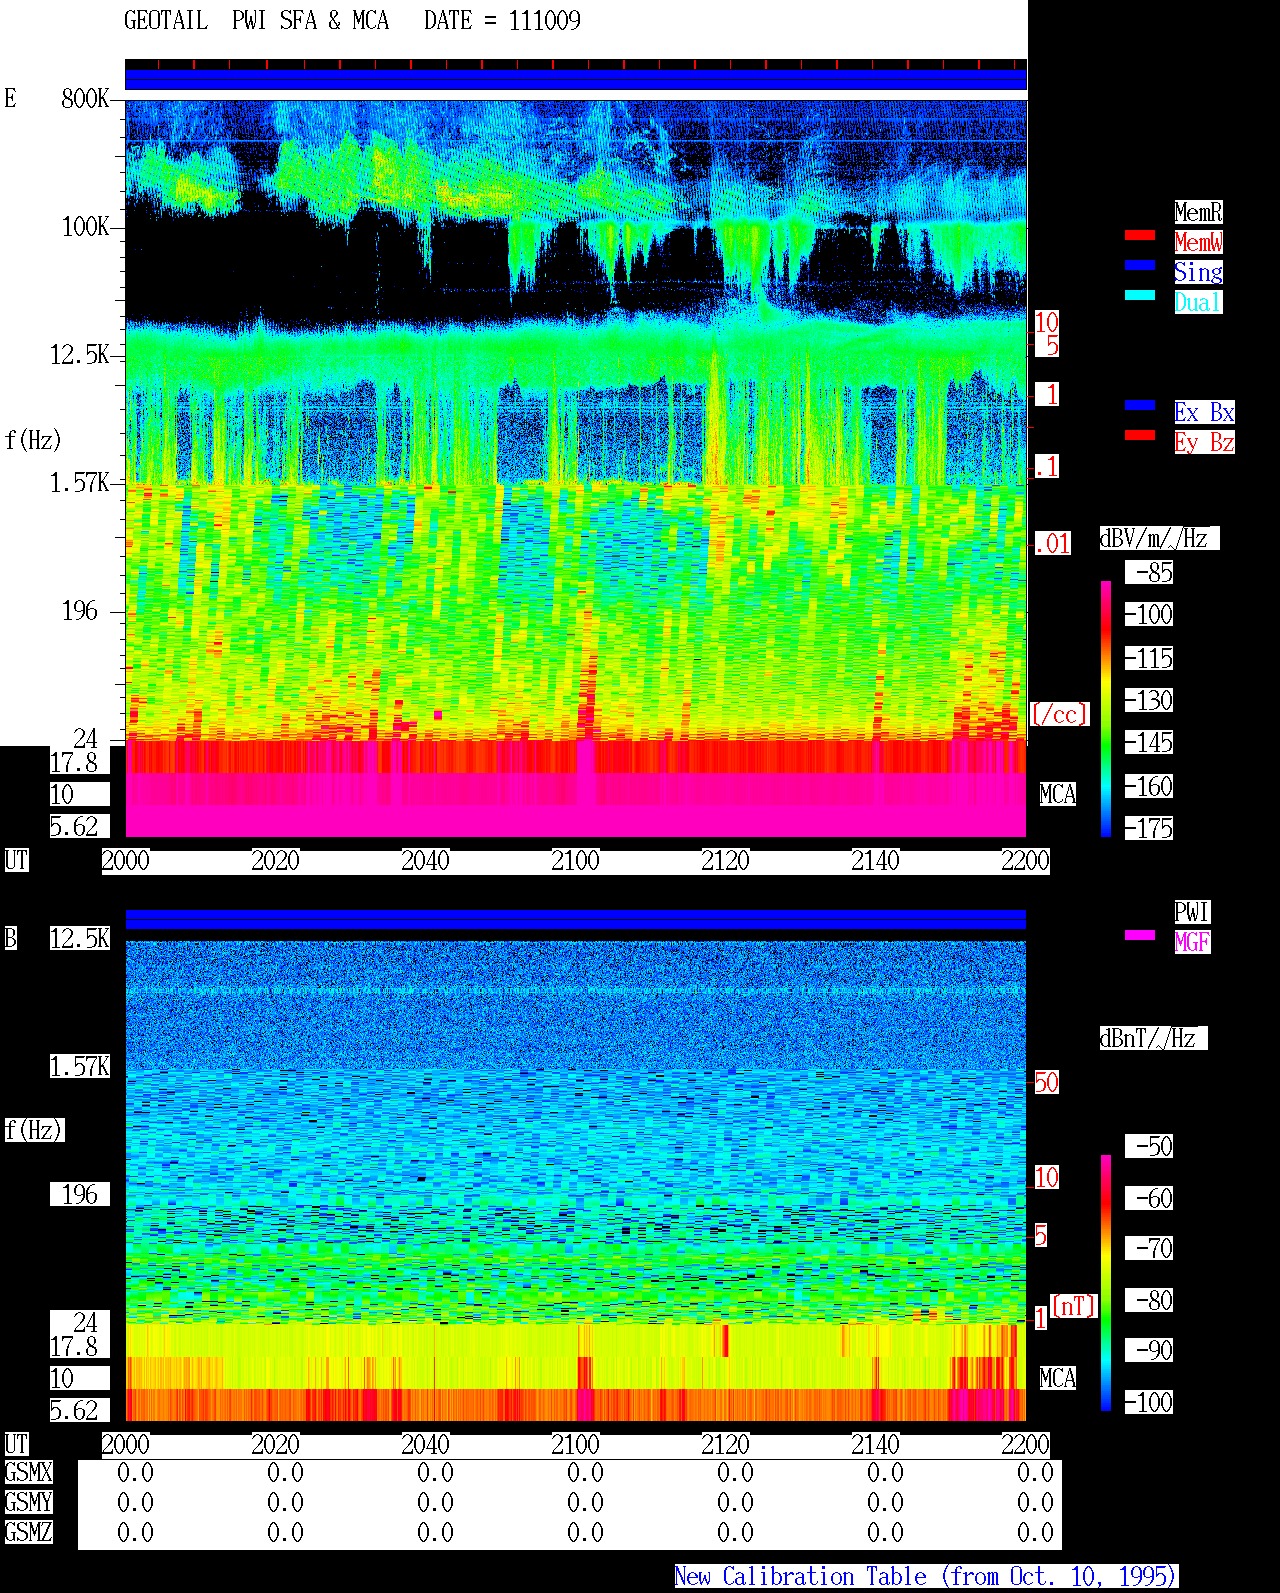Image resolution: width=1280 pixels, height=1593 pixels.
Task: Click the blue Ex Bx legend swatch
Action: pyautogui.click(x=1140, y=406)
